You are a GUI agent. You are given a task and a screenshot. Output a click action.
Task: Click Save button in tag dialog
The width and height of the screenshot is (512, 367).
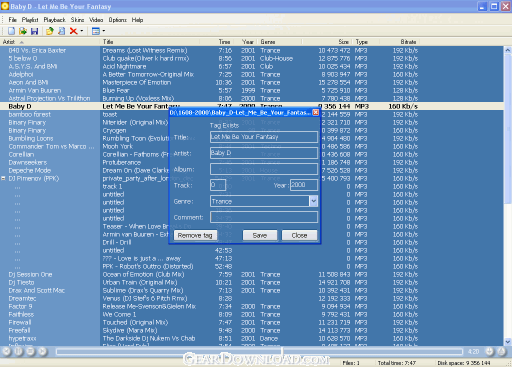click(260, 235)
